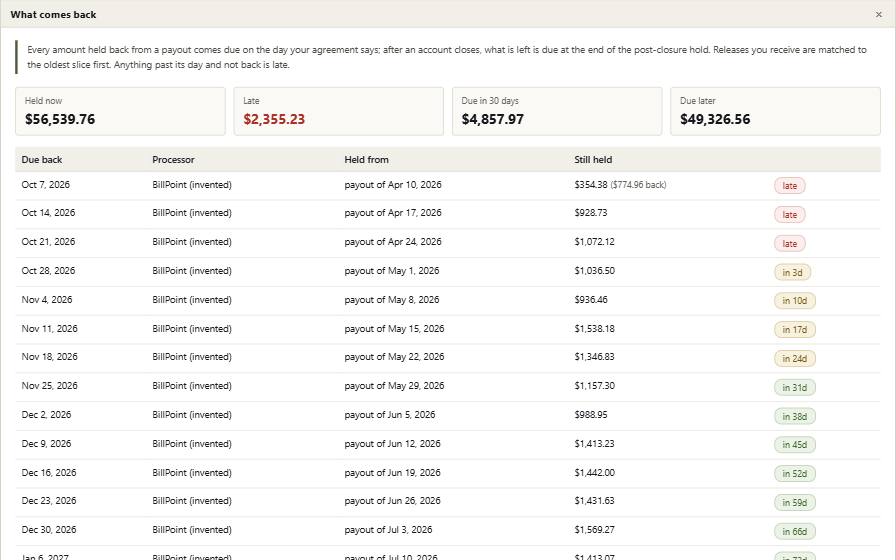The width and height of the screenshot is (896, 560).
Task: Select the Nov 25, 2026 due date
Action: click(x=50, y=386)
